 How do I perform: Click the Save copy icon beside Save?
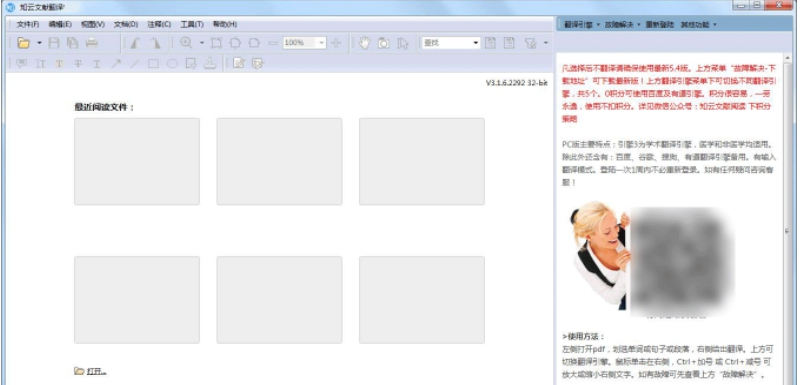click(x=72, y=43)
